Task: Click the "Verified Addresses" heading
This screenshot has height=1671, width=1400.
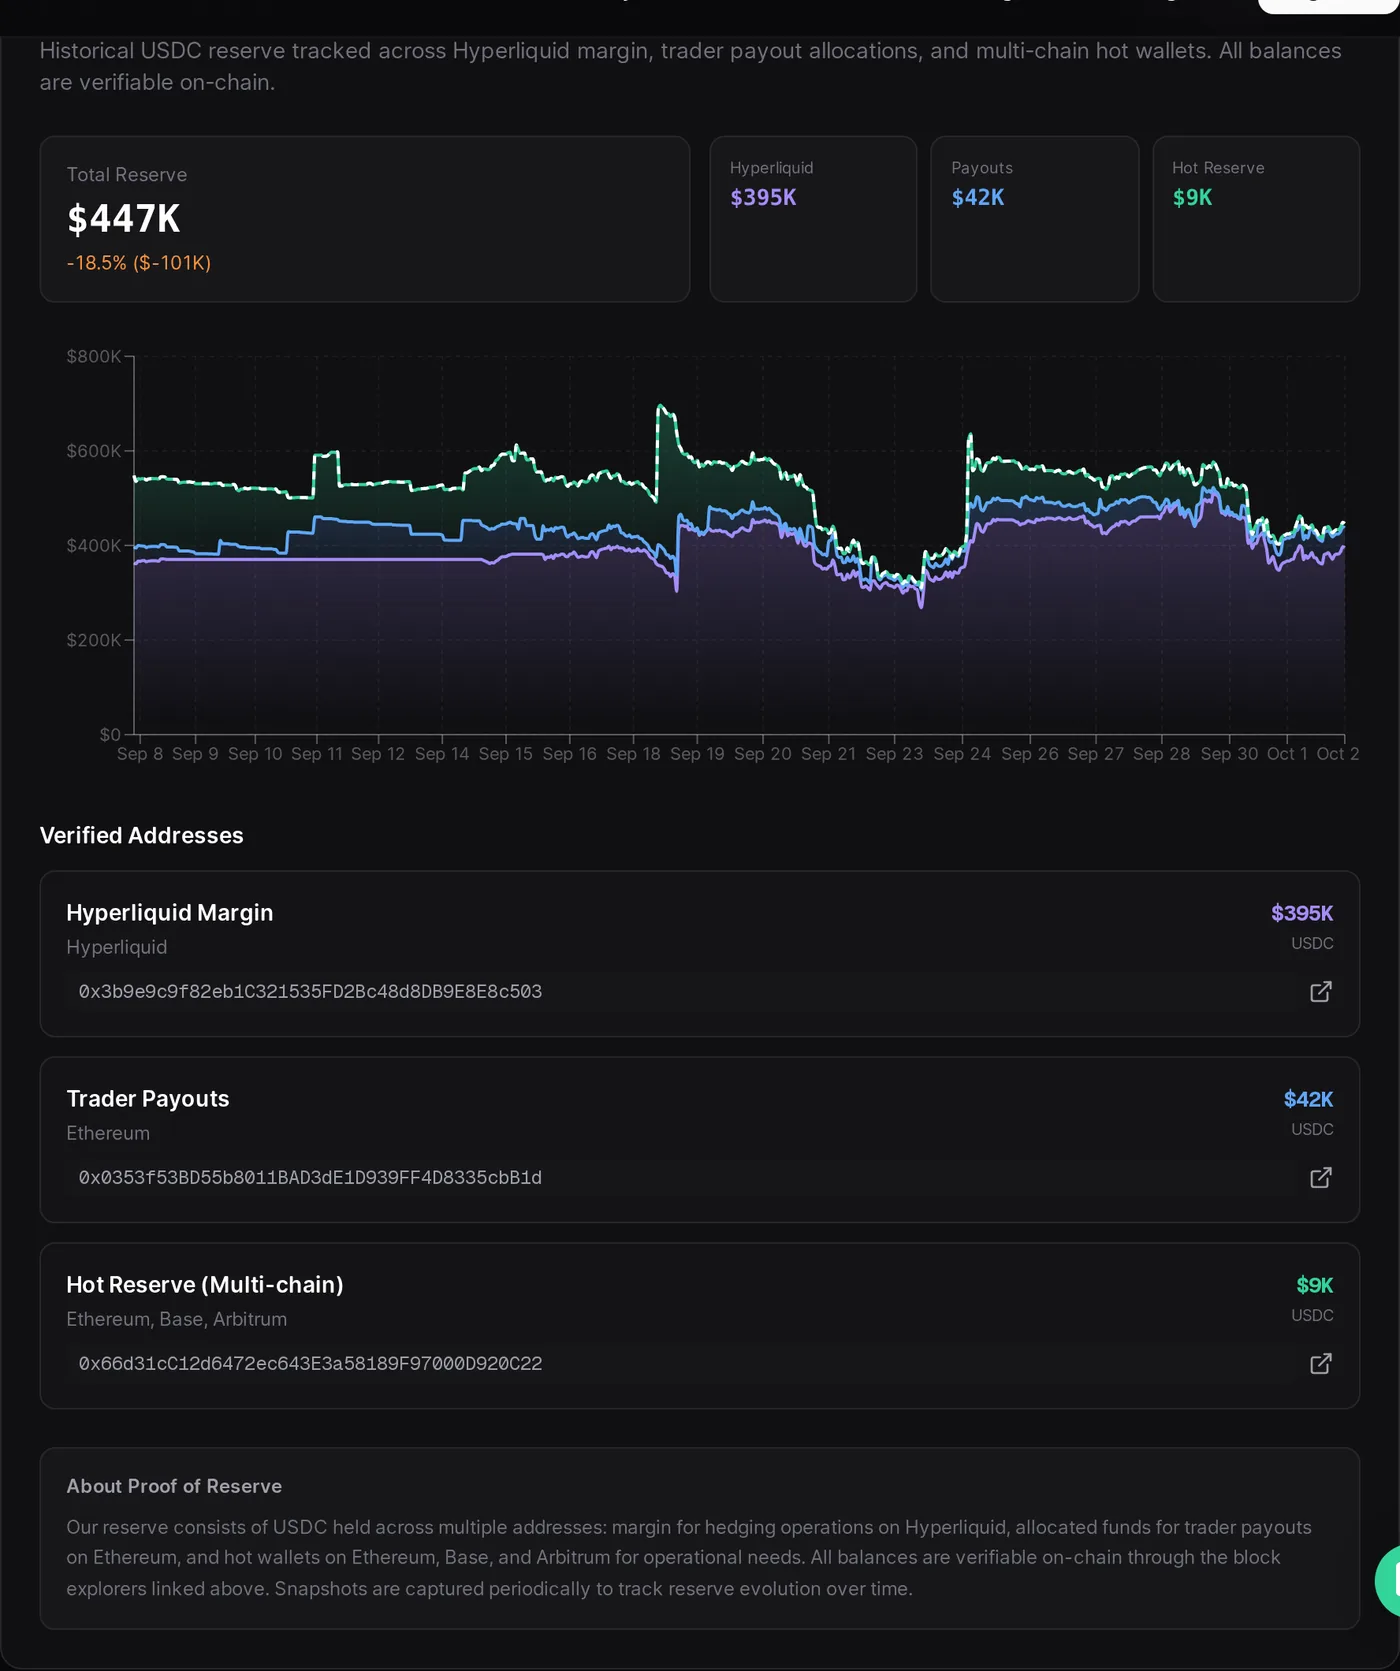Action: pos(142,835)
